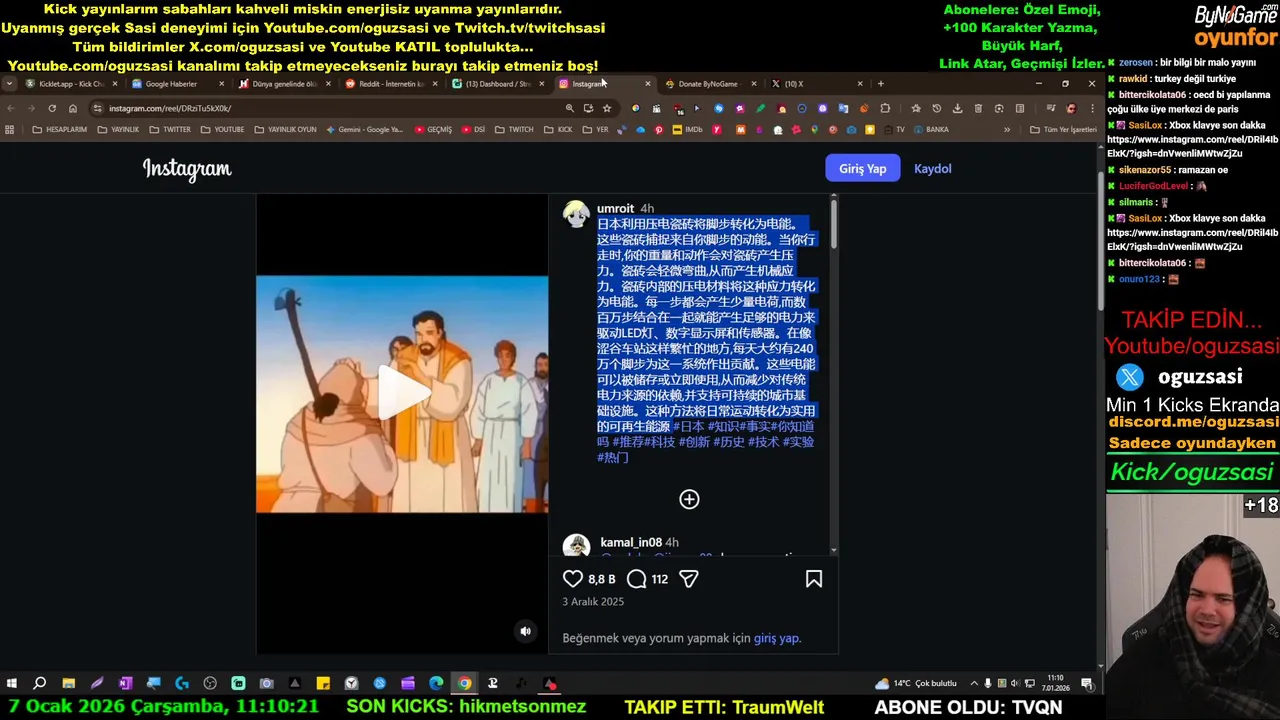This screenshot has height=720, width=1280.
Task: Click the zoom magnifier icon in address bar
Action: 569,108
